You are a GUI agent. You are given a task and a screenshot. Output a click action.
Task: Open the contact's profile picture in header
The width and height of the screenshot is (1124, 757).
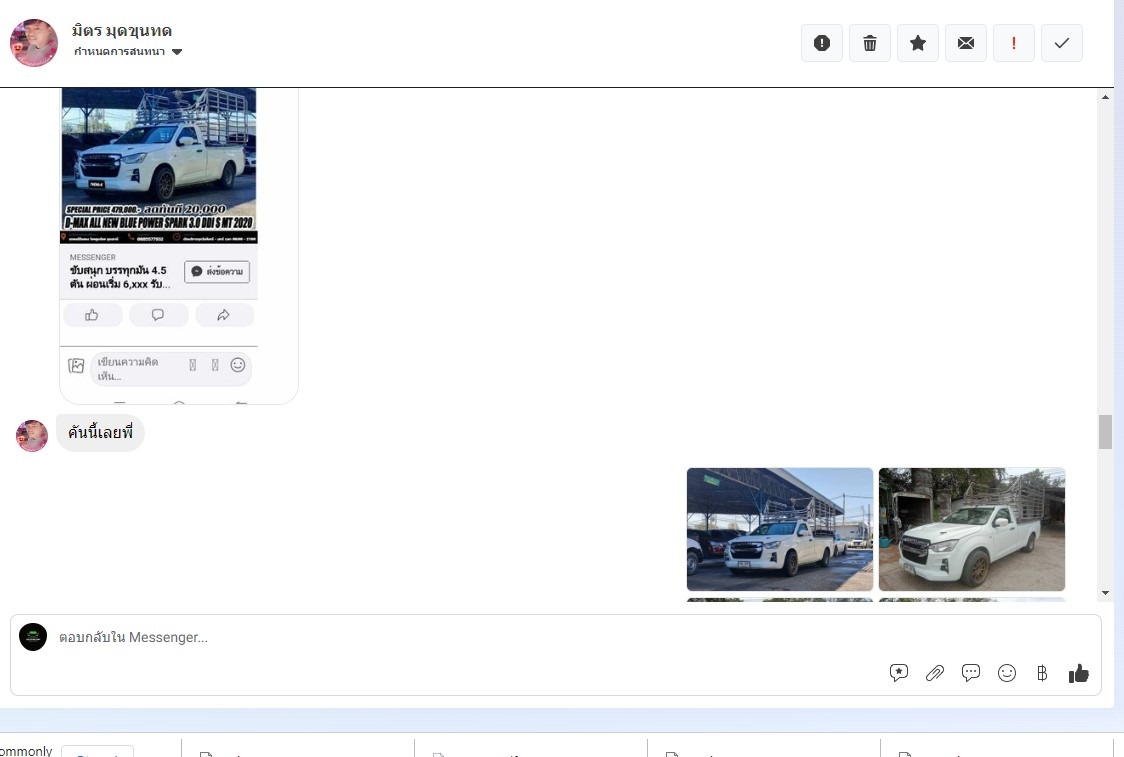click(x=34, y=43)
